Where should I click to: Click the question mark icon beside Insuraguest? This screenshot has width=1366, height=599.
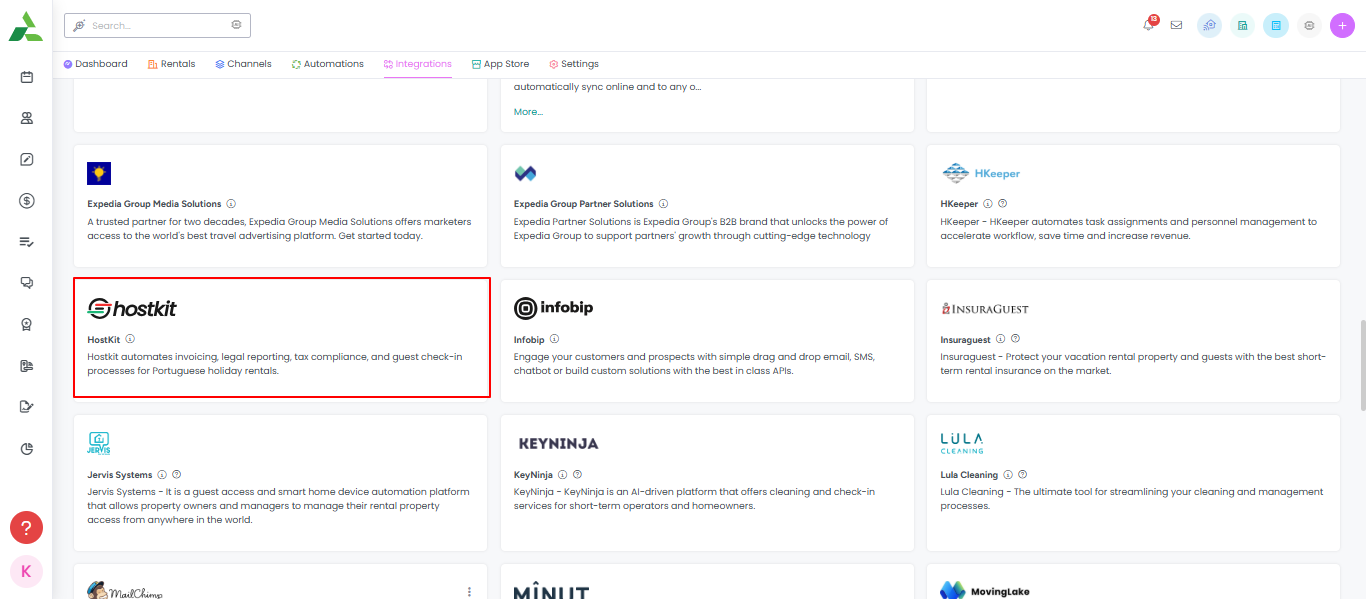[1016, 339]
